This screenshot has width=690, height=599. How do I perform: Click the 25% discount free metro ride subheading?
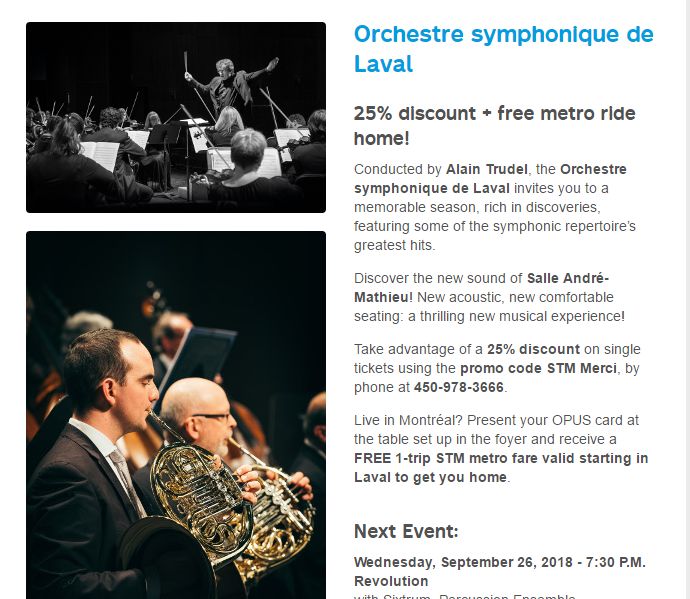click(x=495, y=126)
